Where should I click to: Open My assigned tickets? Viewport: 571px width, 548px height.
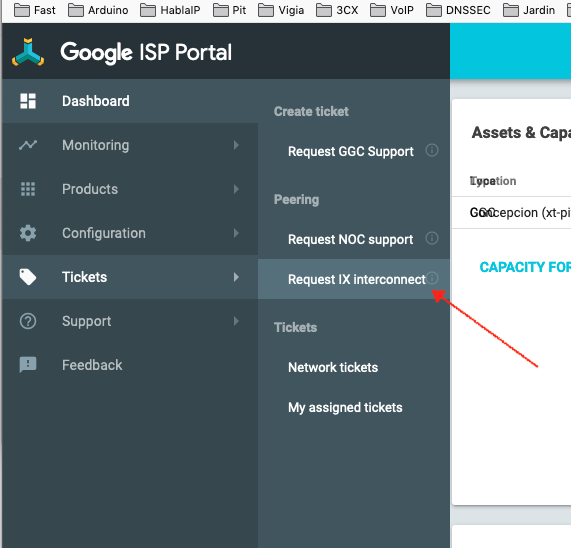[x=345, y=407]
